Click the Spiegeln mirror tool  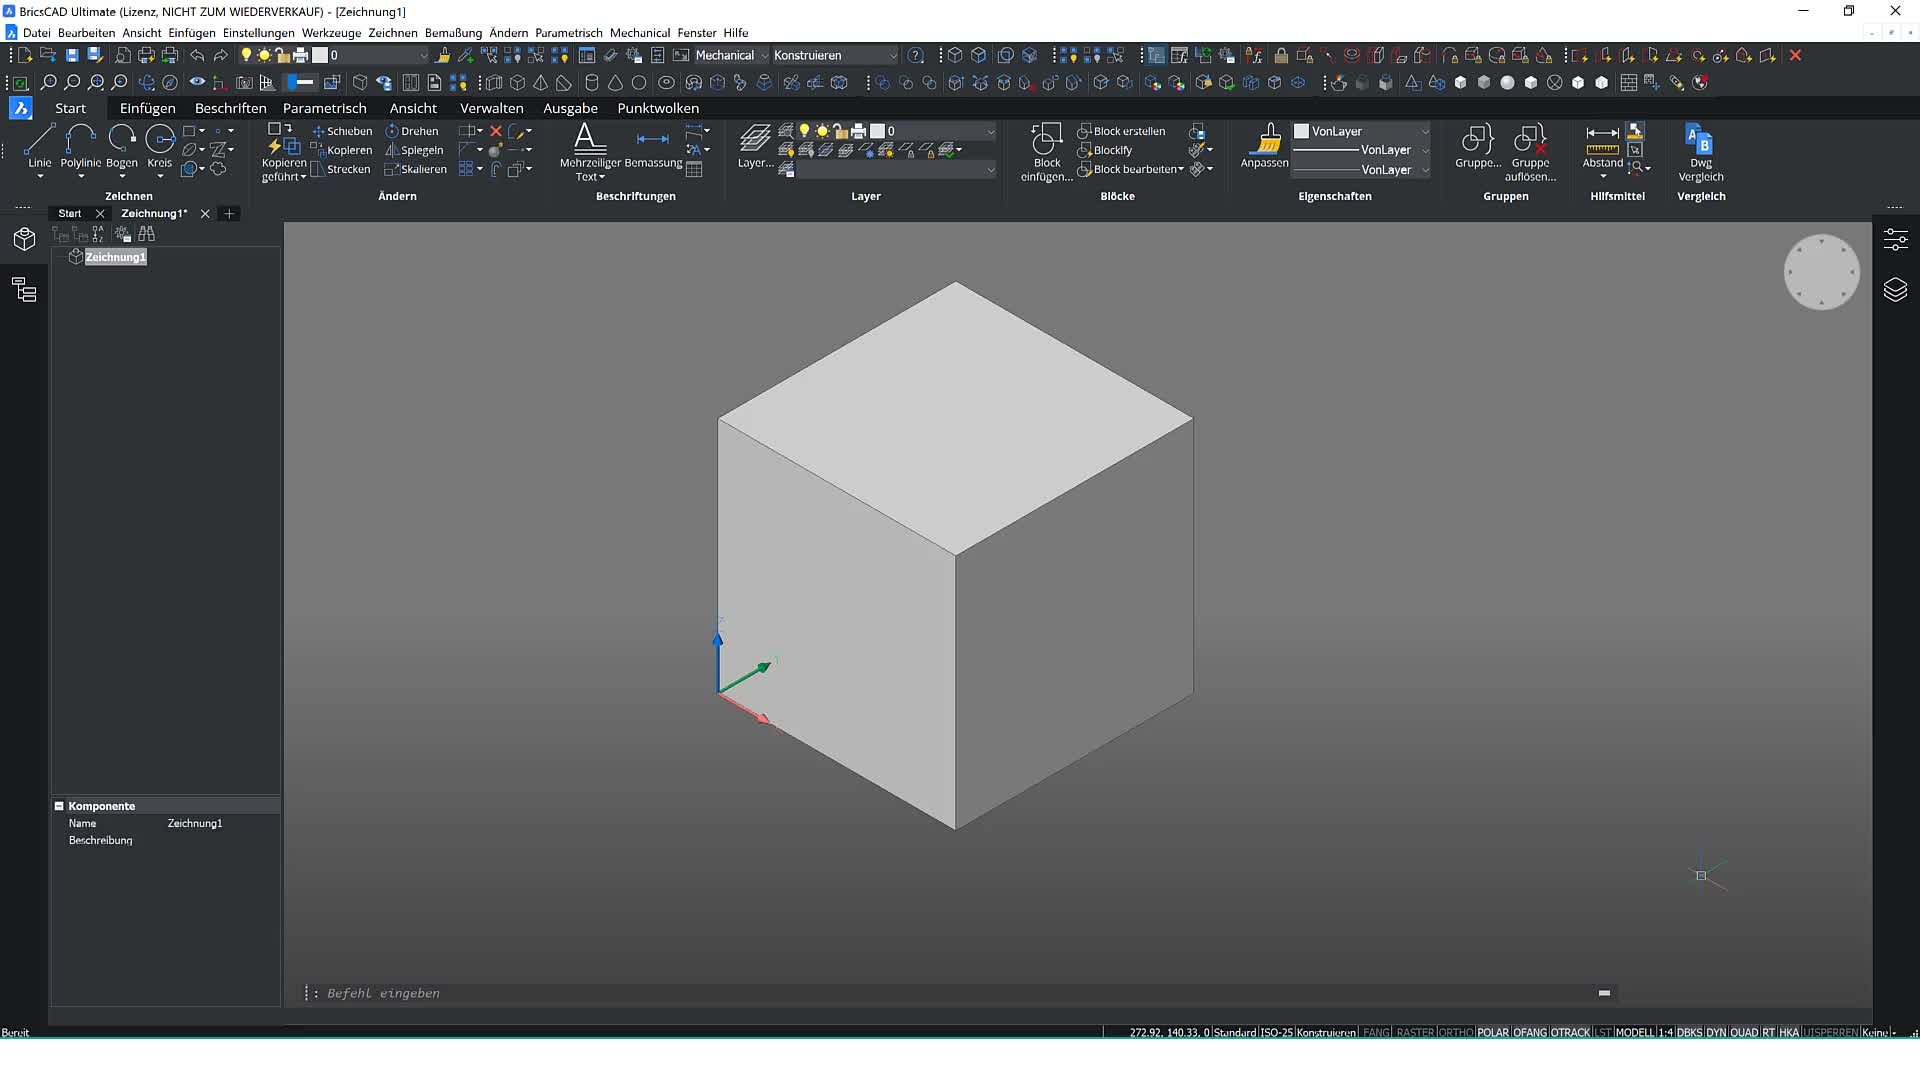coord(414,150)
